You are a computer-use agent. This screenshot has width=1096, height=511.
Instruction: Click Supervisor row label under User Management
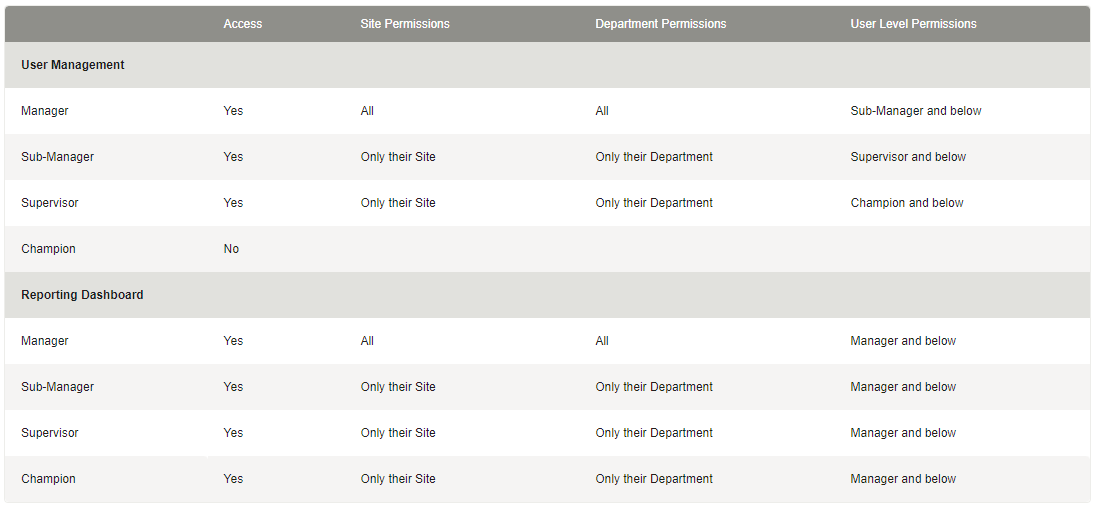tap(50, 203)
